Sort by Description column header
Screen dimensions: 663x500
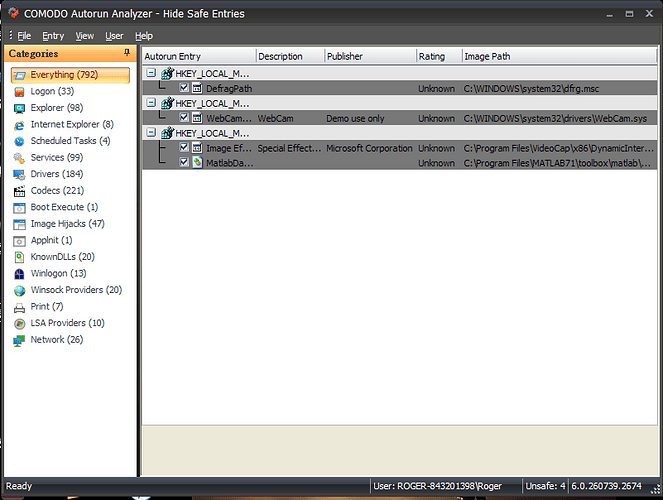tap(290, 56)
